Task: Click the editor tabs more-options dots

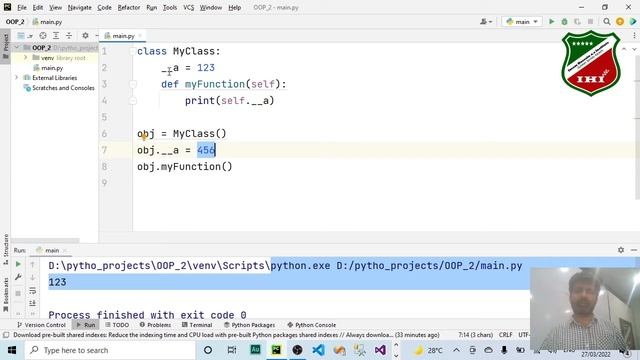Action: click(x=634, y=36)
